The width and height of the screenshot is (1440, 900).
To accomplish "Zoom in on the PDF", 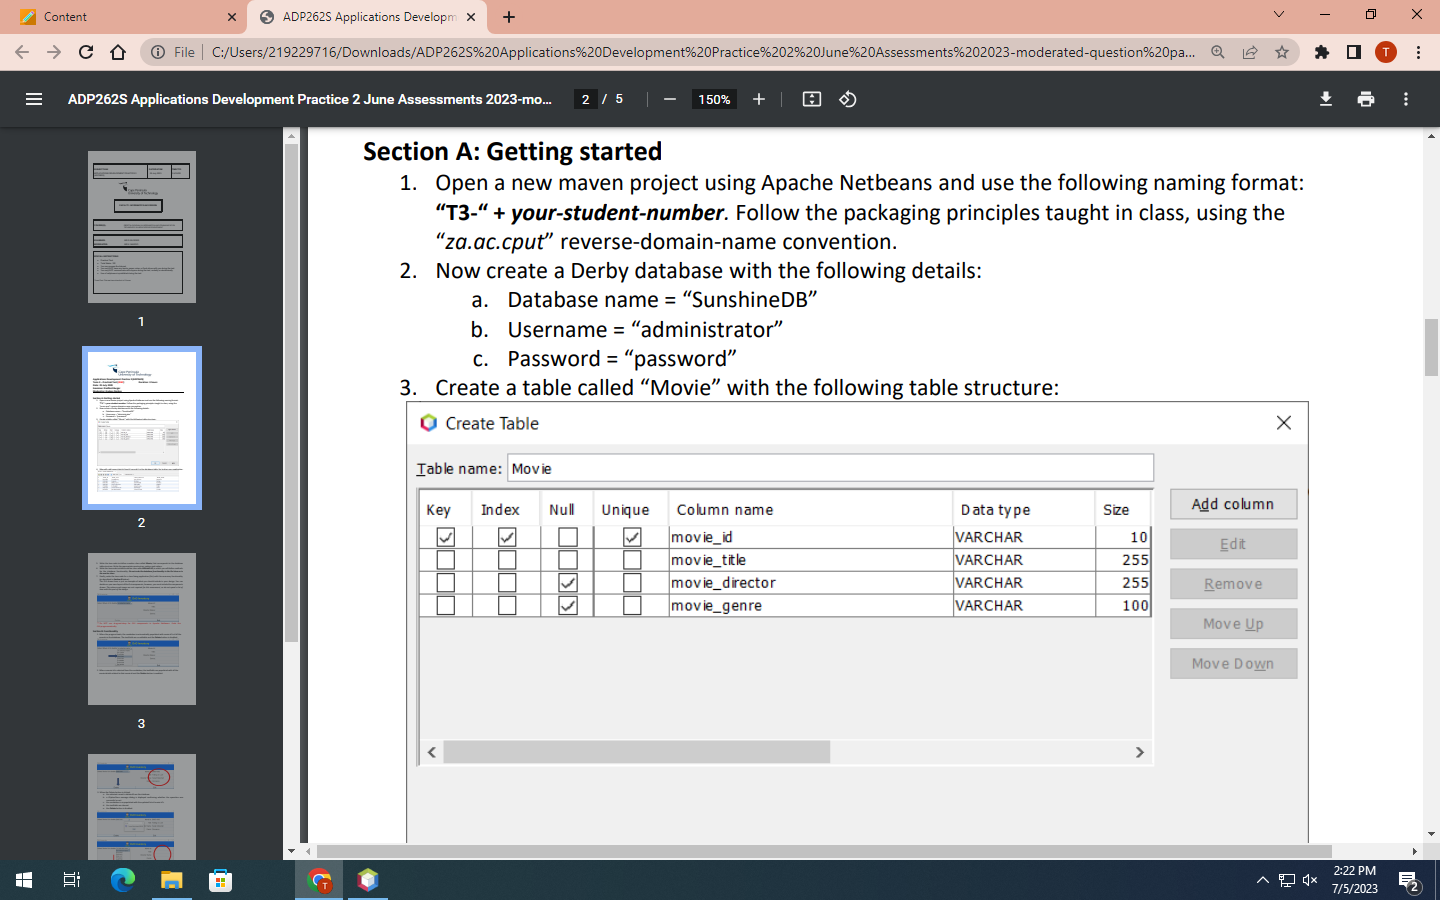I will [x=758, y=99].
